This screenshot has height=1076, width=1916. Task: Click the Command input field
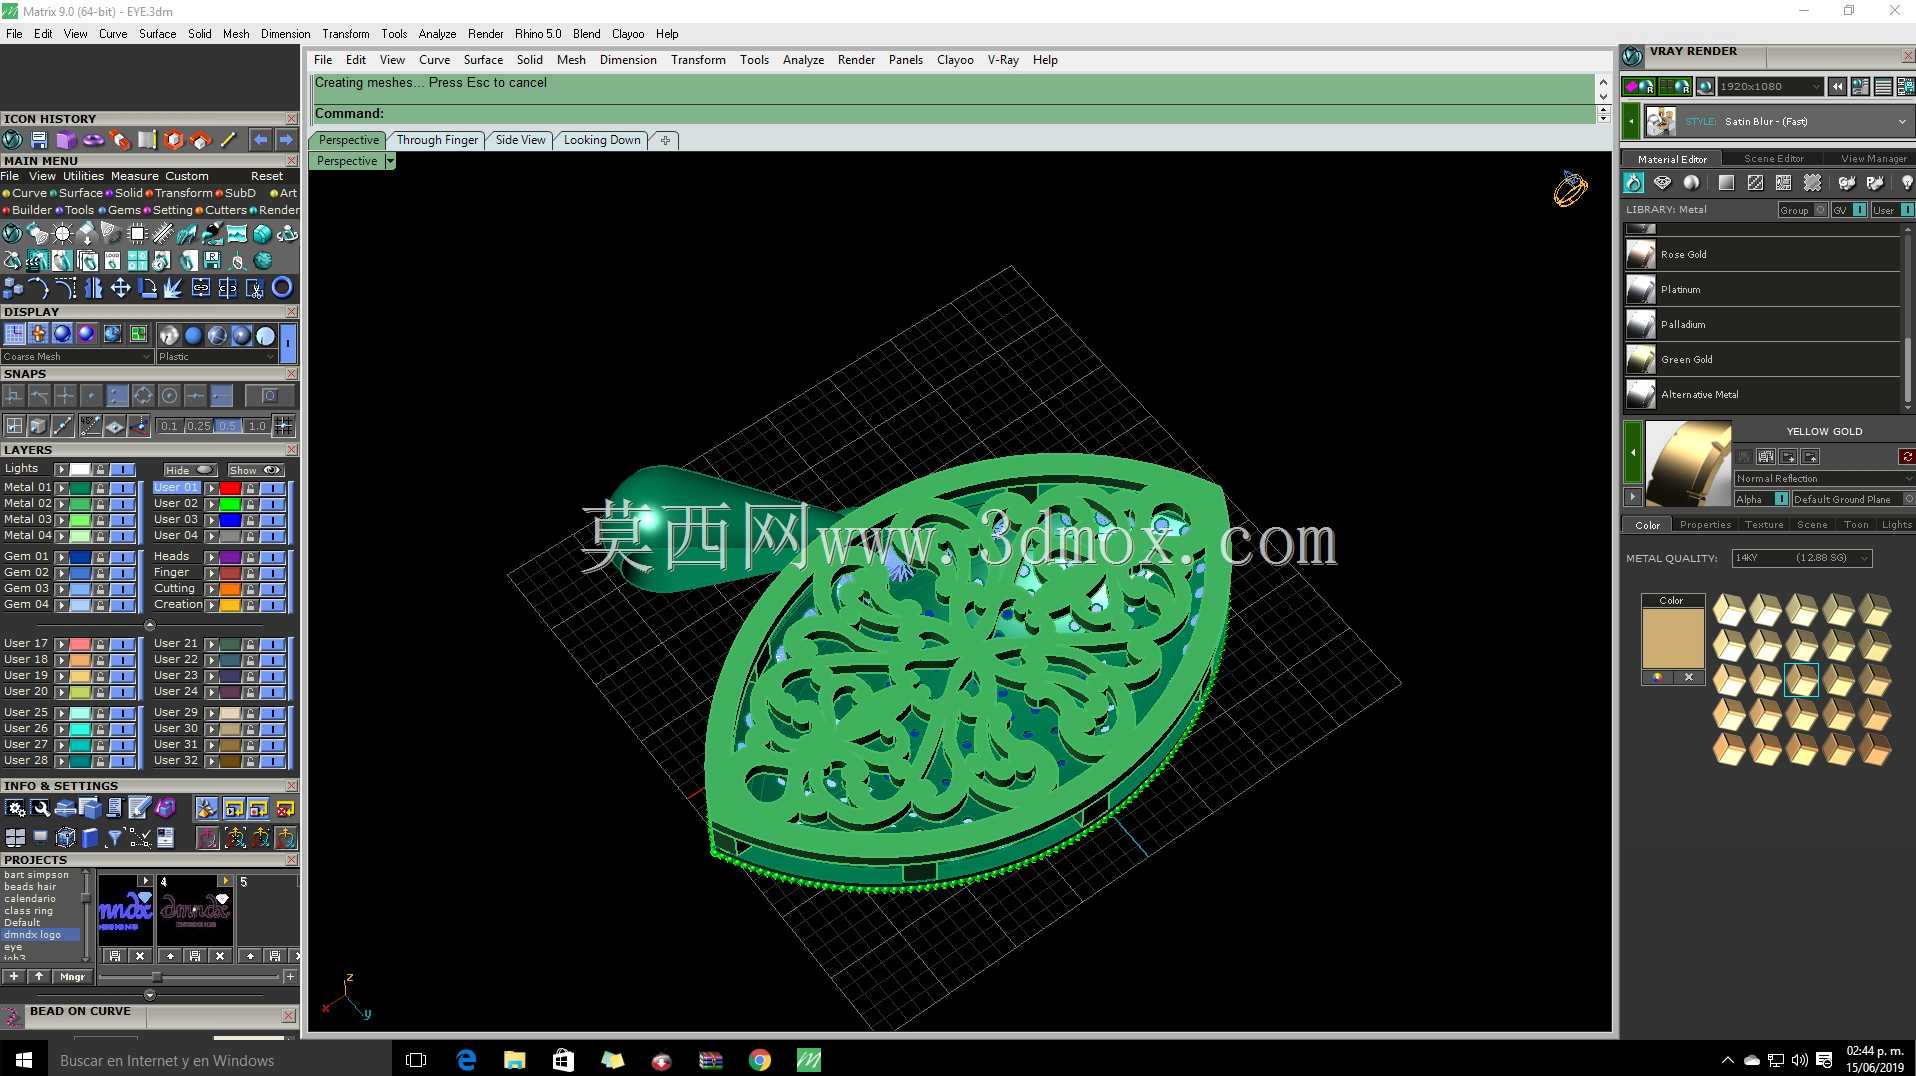[952, 114]
